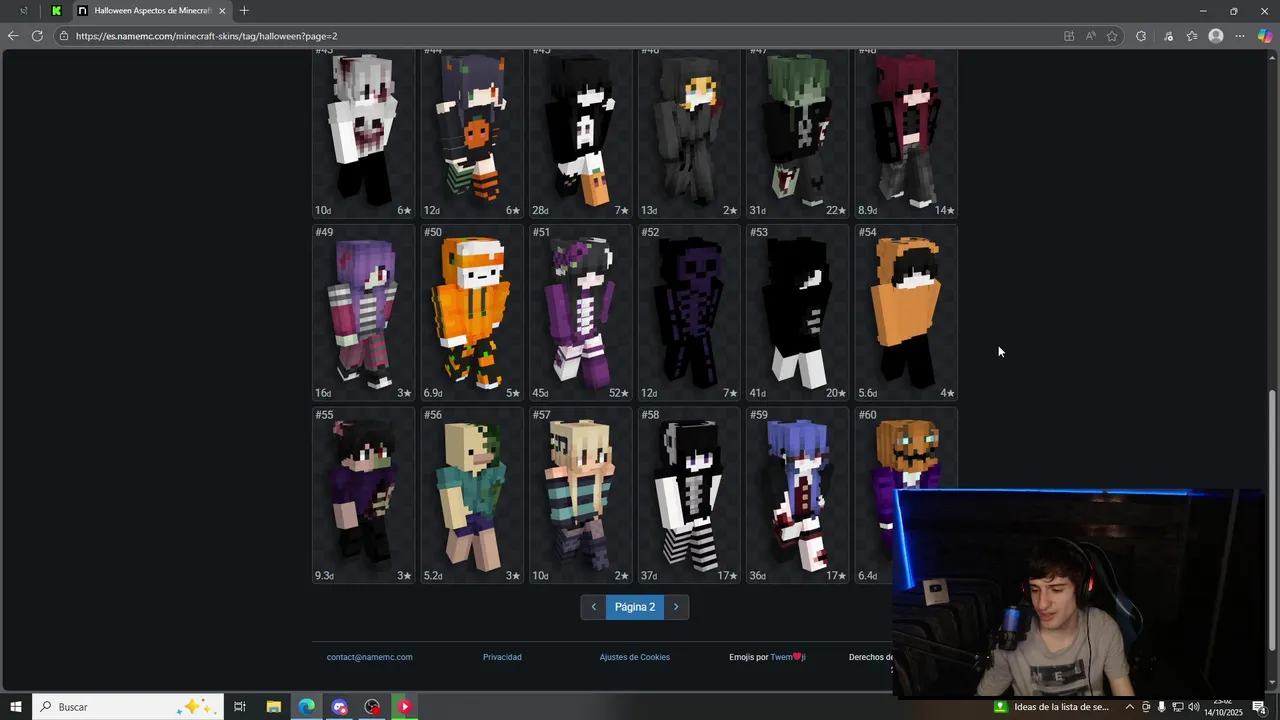Open Ajustes de Cookies footer link

[635, 657]
